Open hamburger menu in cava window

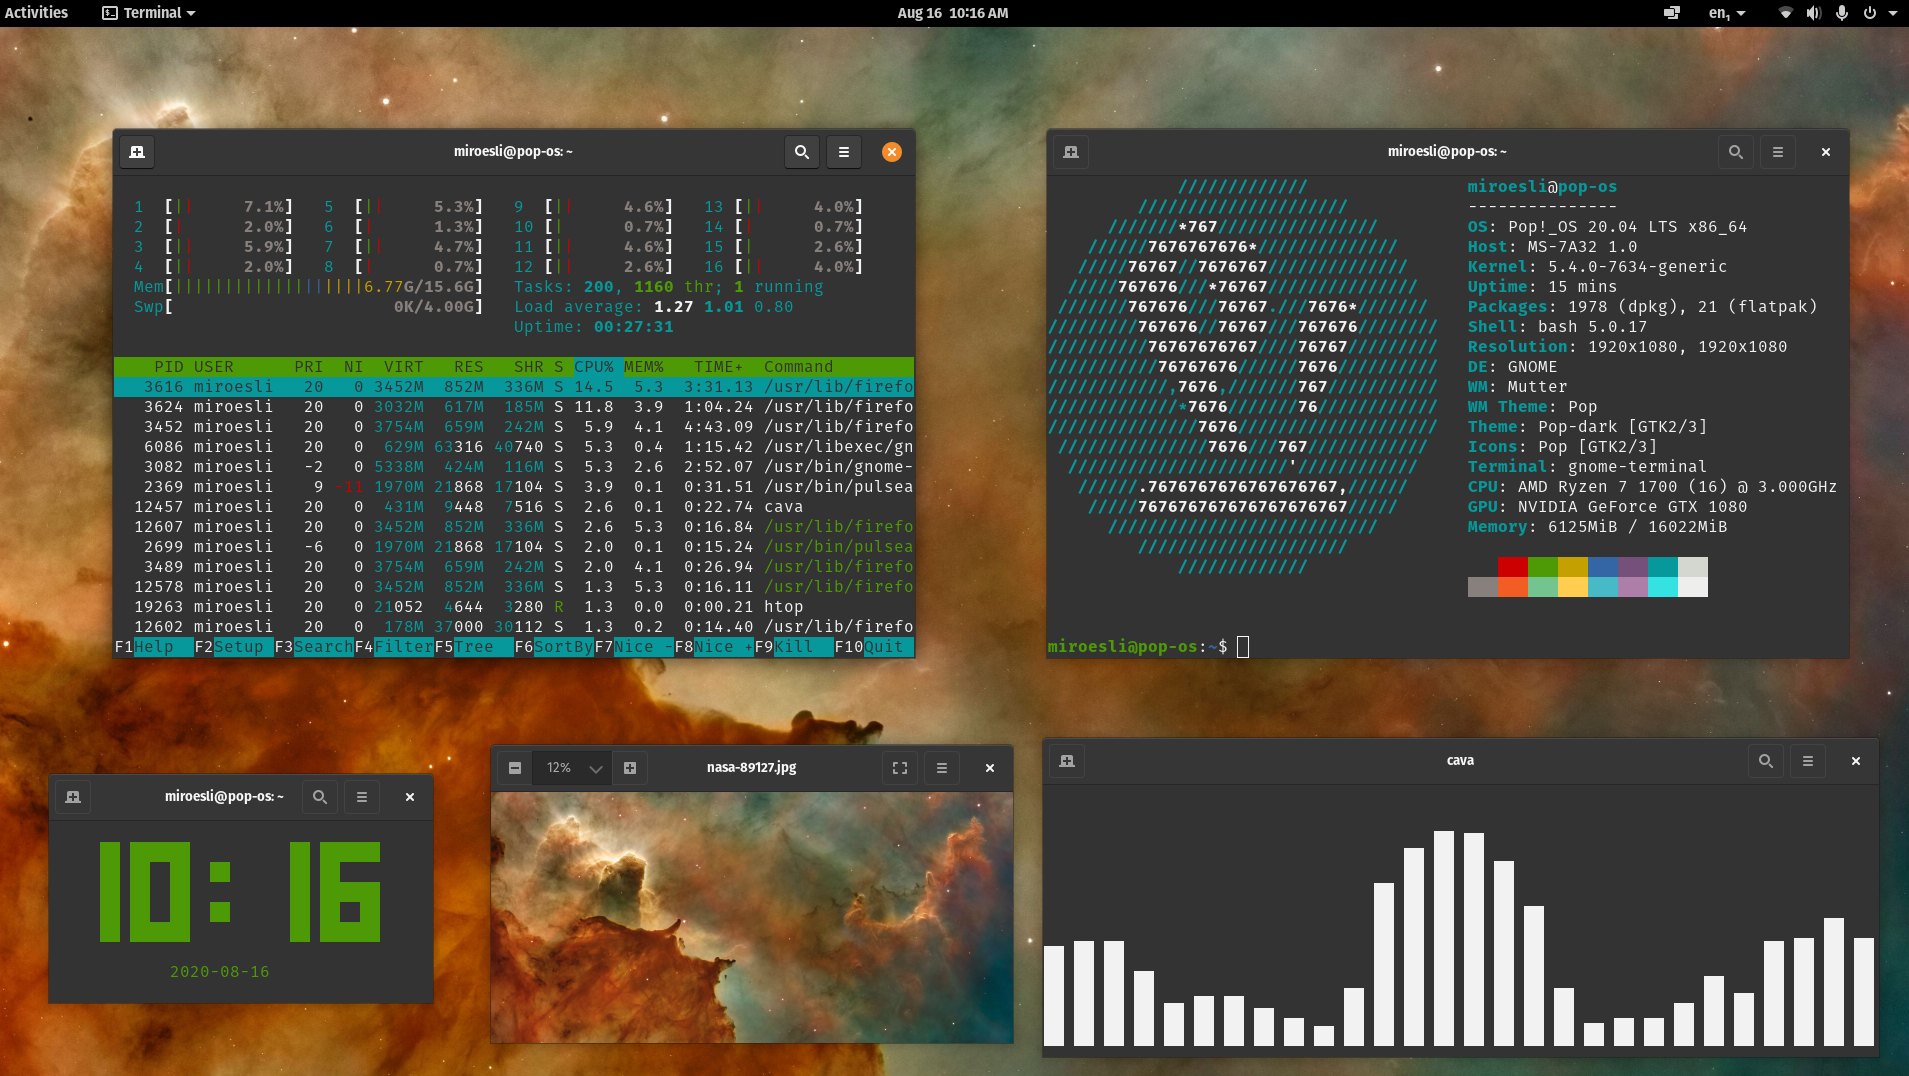(x=1808, y=761)
